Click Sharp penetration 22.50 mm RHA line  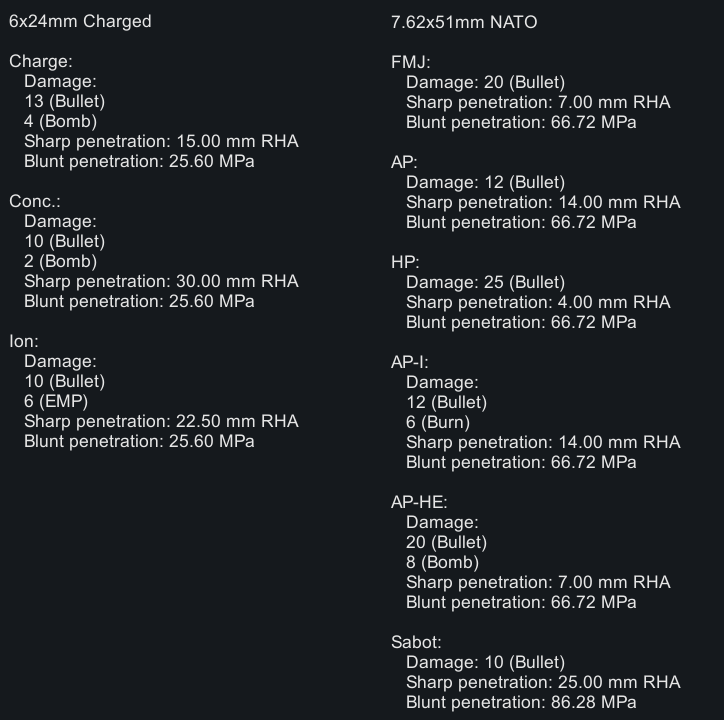[161, 421]
